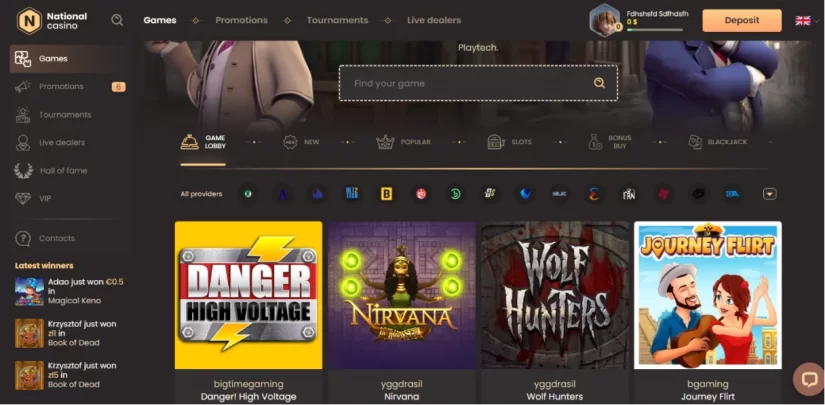Open the Nirvana game thumbnail
Viewport: 825px width, 405px height.
point(401,295)
